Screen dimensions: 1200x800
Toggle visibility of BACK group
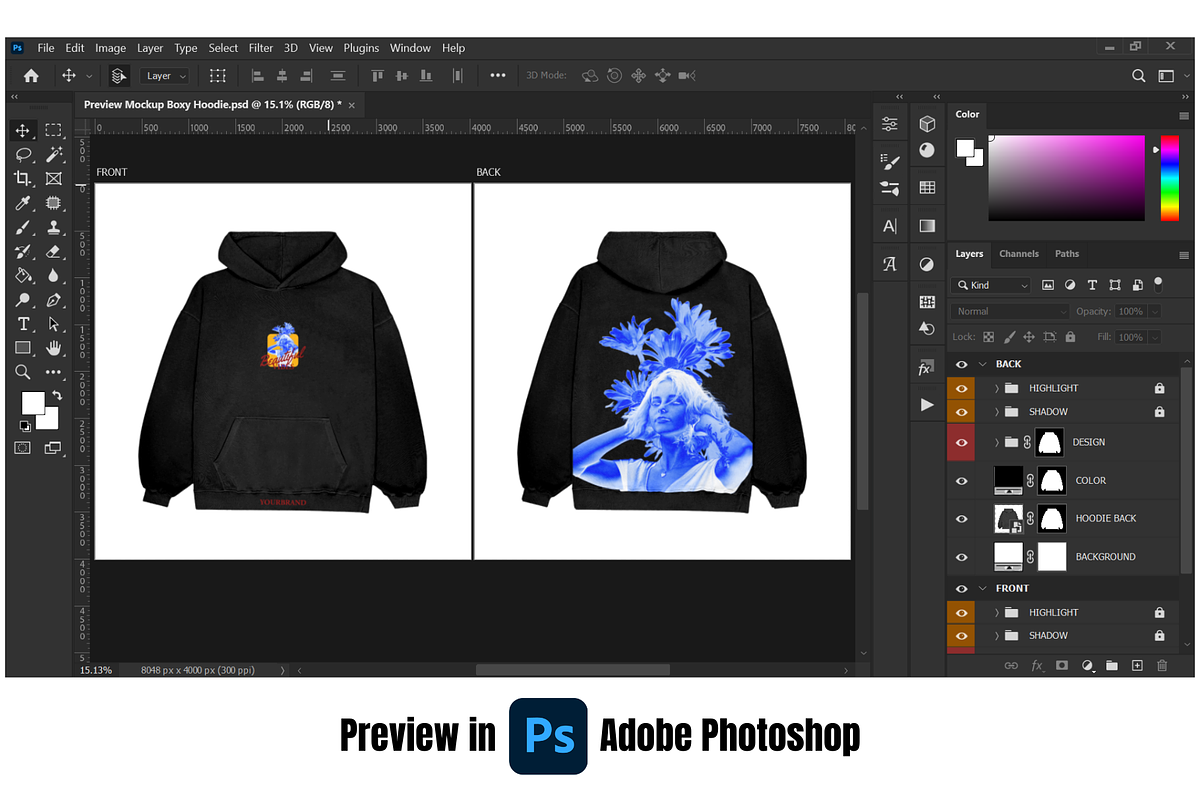point(961,364)
